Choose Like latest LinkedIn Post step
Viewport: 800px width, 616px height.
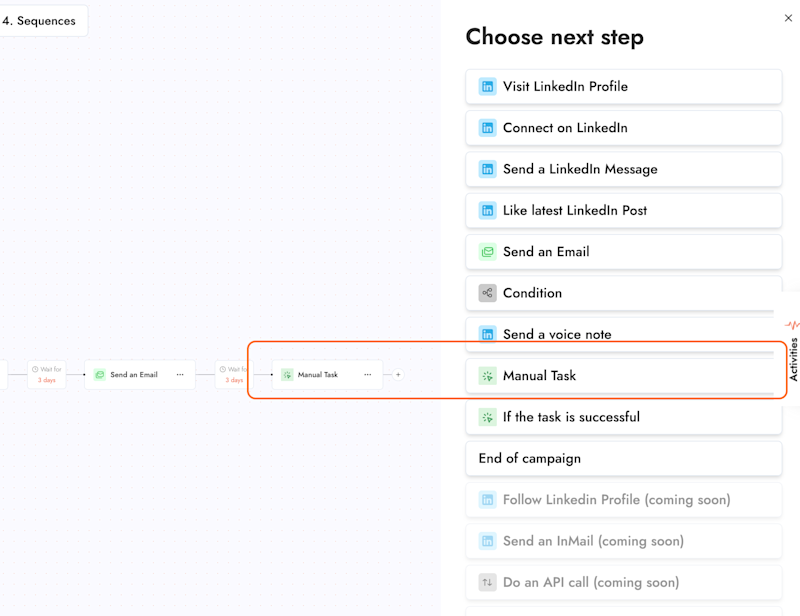point(623,210)
